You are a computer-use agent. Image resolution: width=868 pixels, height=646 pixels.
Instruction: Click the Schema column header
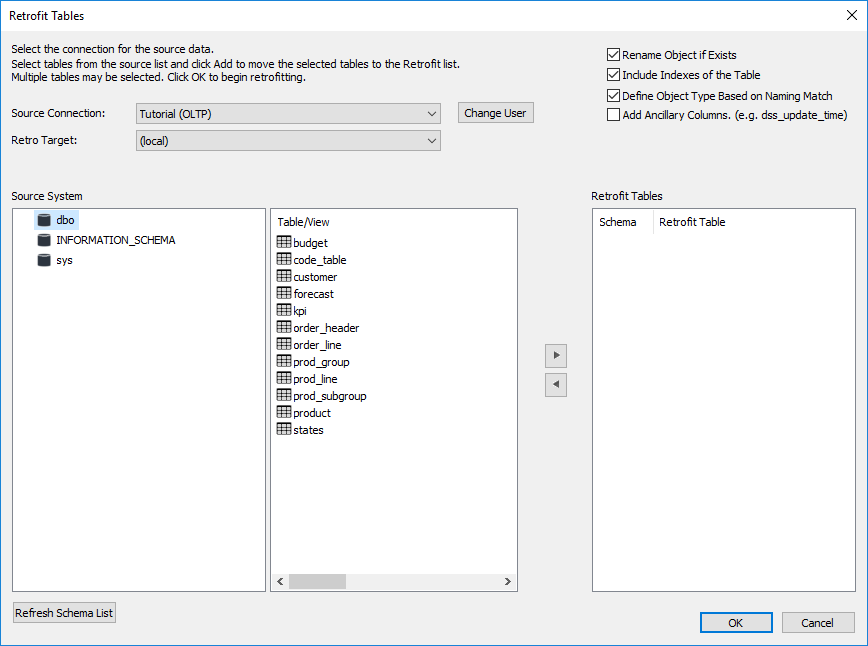(617, 222)
